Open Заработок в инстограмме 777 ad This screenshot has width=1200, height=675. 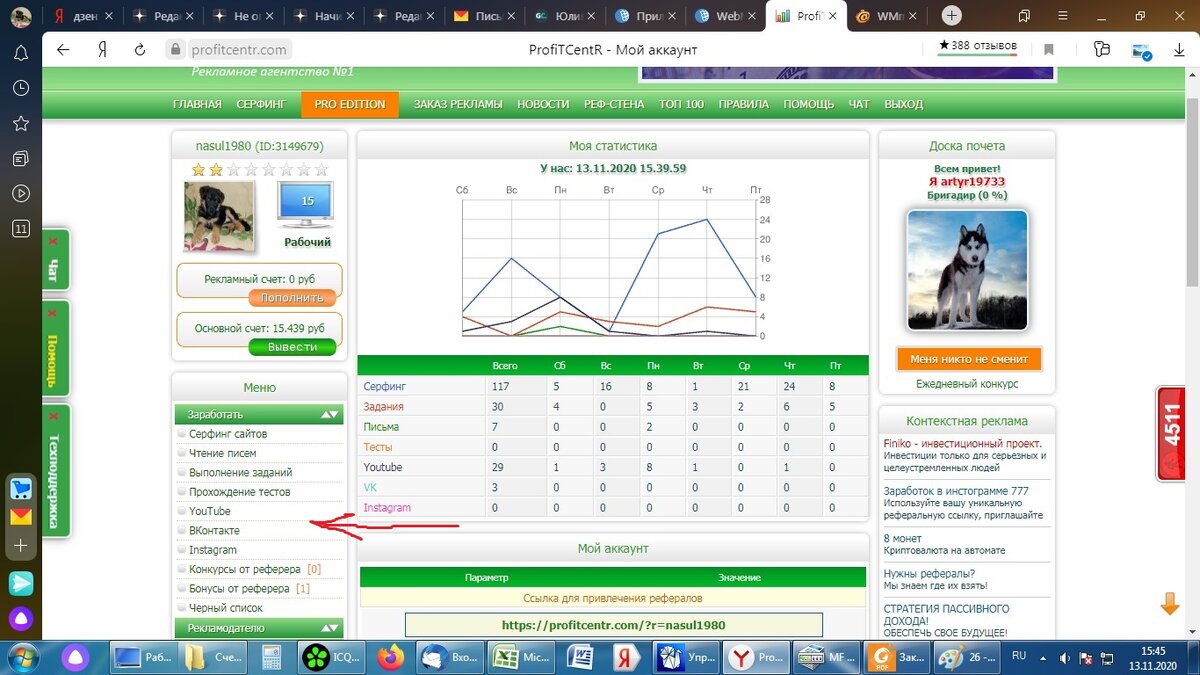956,491
